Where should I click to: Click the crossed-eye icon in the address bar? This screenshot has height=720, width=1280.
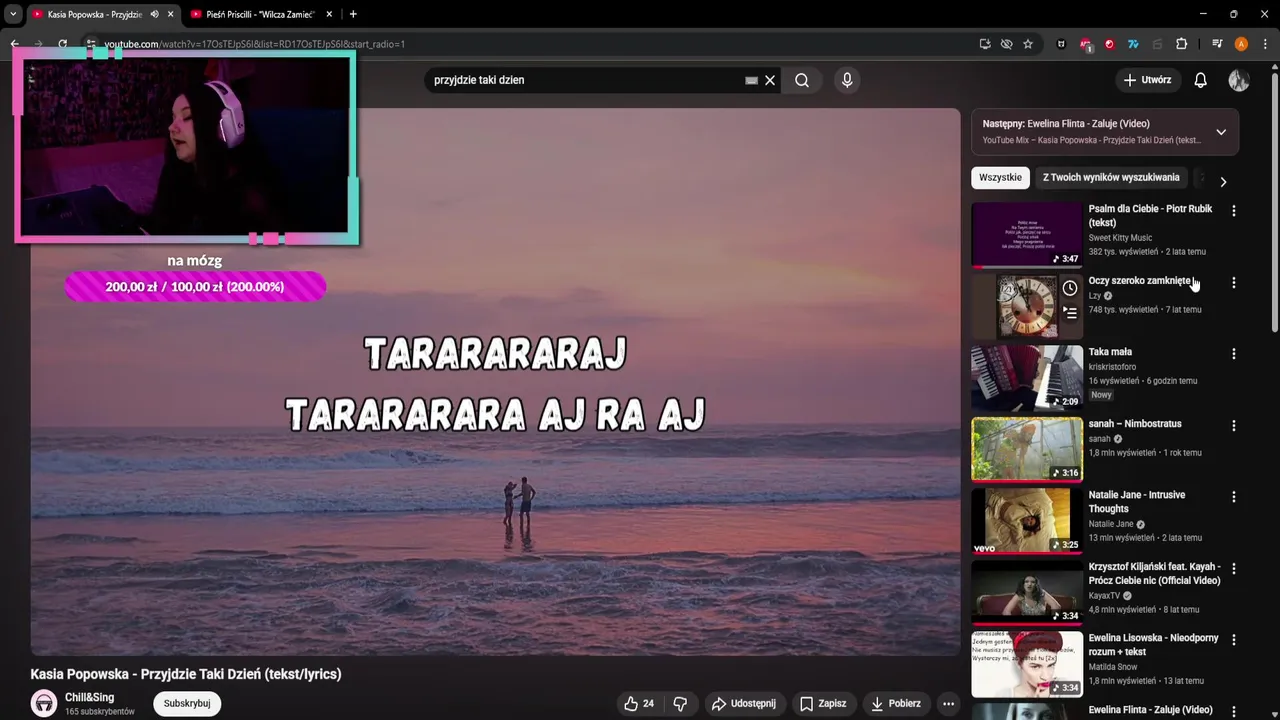(x=1006, y=44)
